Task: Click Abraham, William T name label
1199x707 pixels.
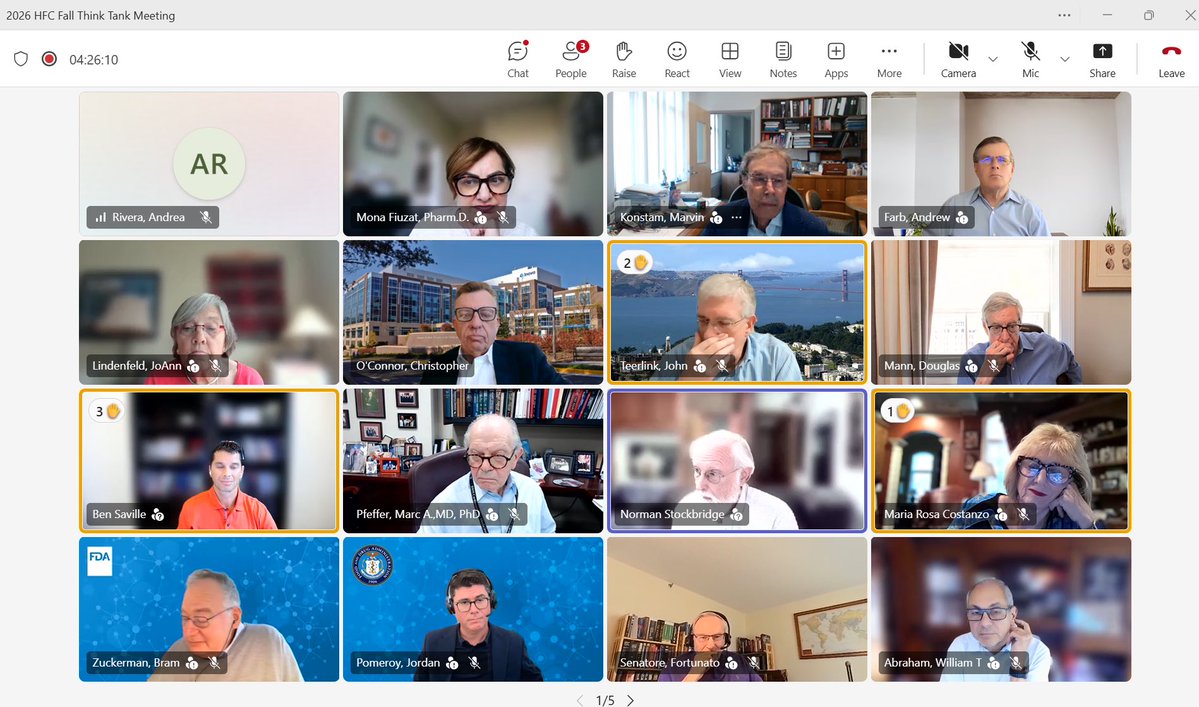Action: [933, 663]
